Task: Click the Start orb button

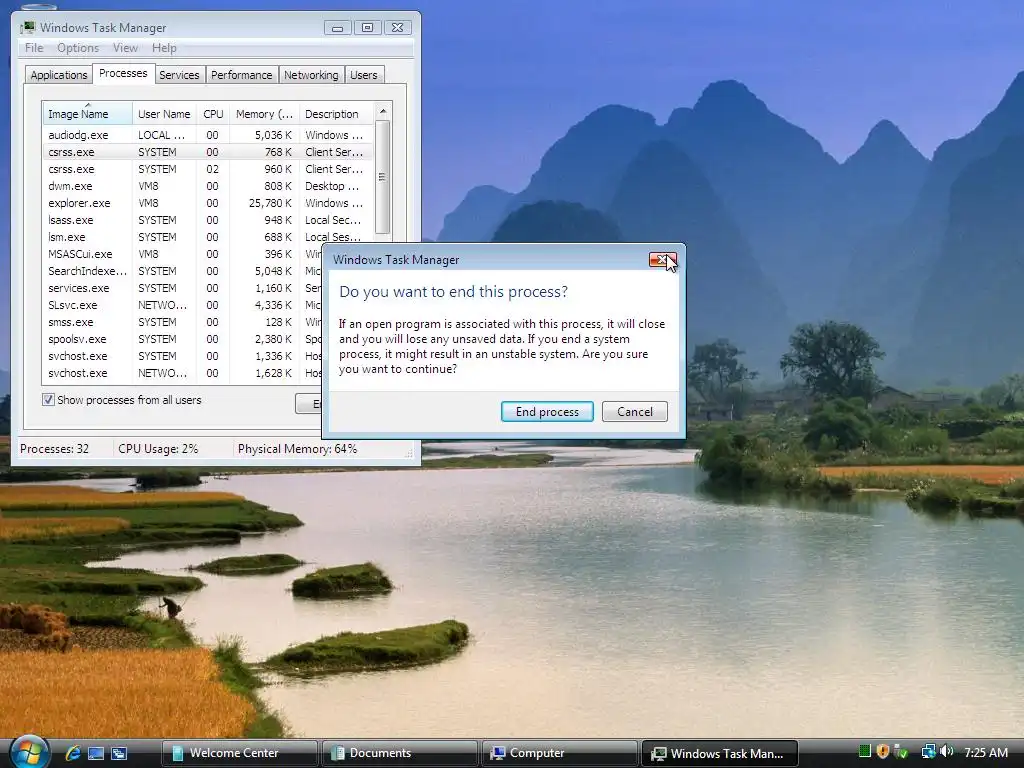Action: coord(29,752)
